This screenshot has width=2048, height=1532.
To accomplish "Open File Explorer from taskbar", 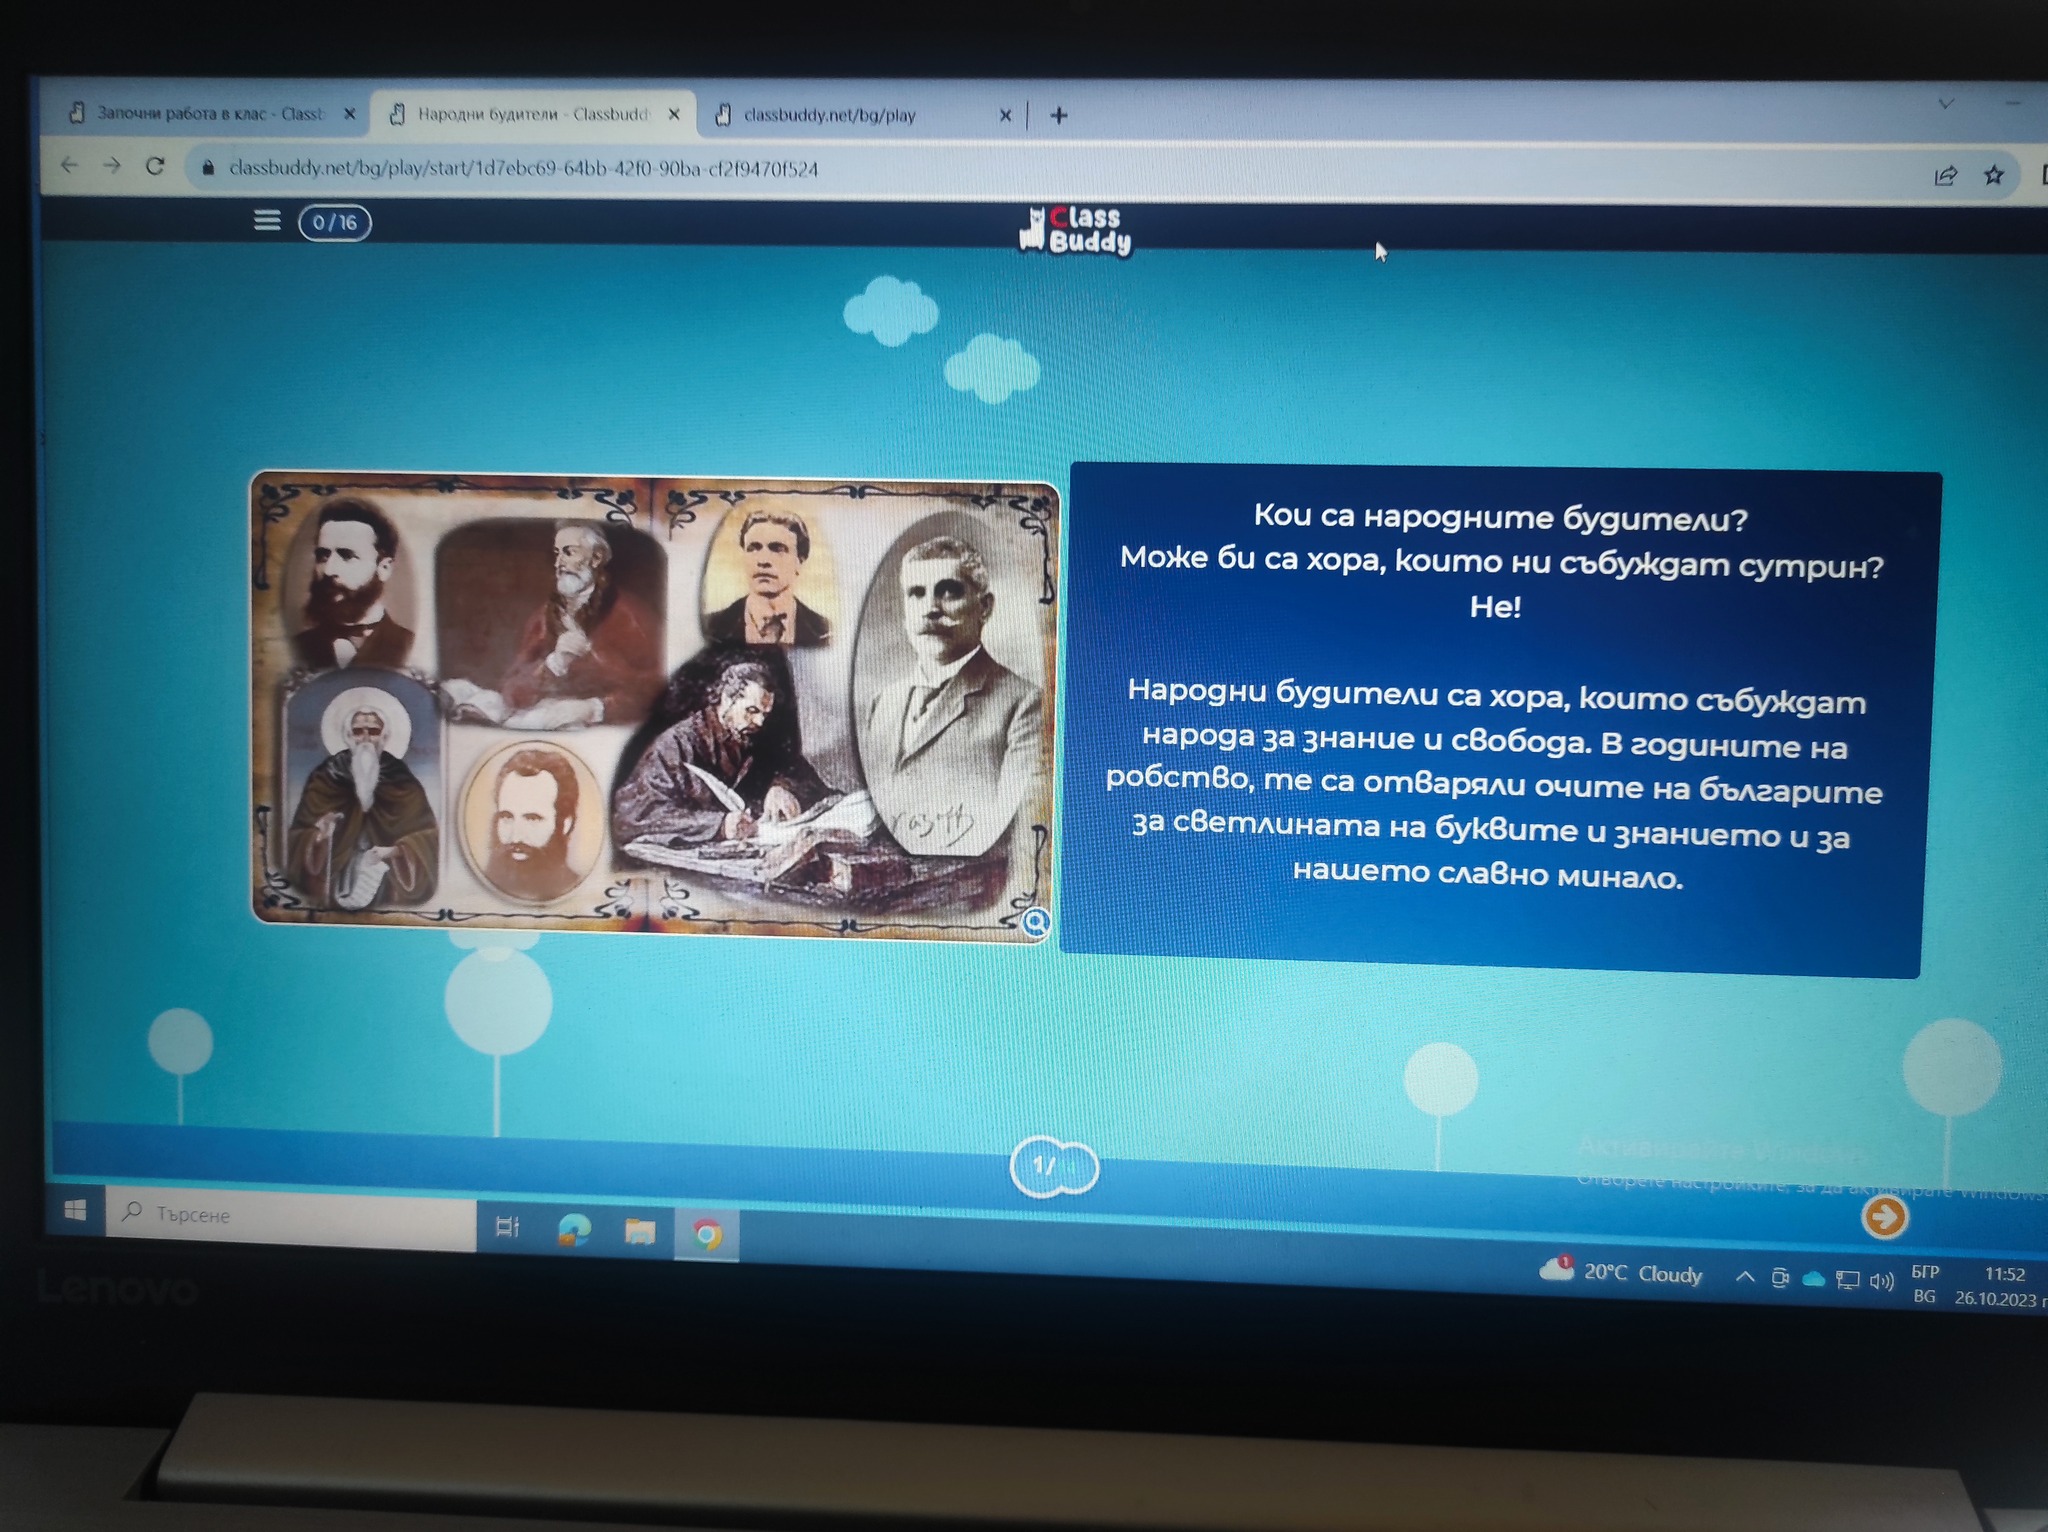I will [x=640, y=1232].
